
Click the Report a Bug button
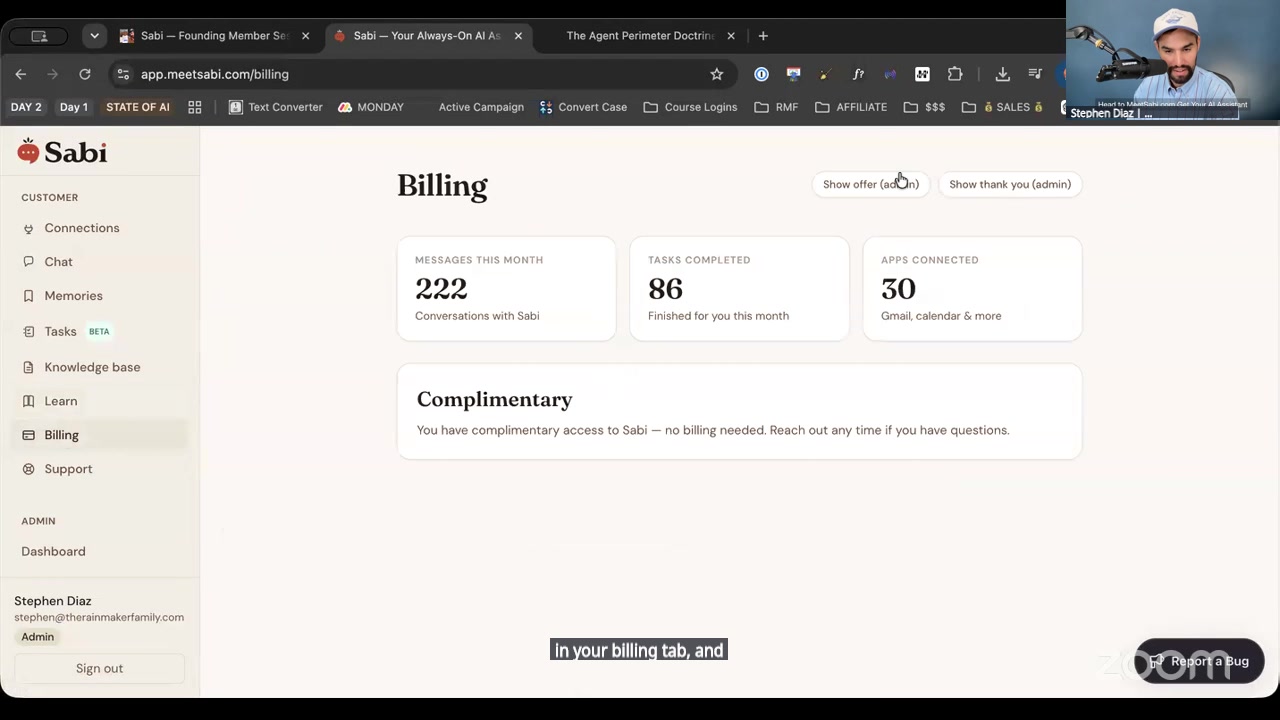click(x=1199, y=661)
